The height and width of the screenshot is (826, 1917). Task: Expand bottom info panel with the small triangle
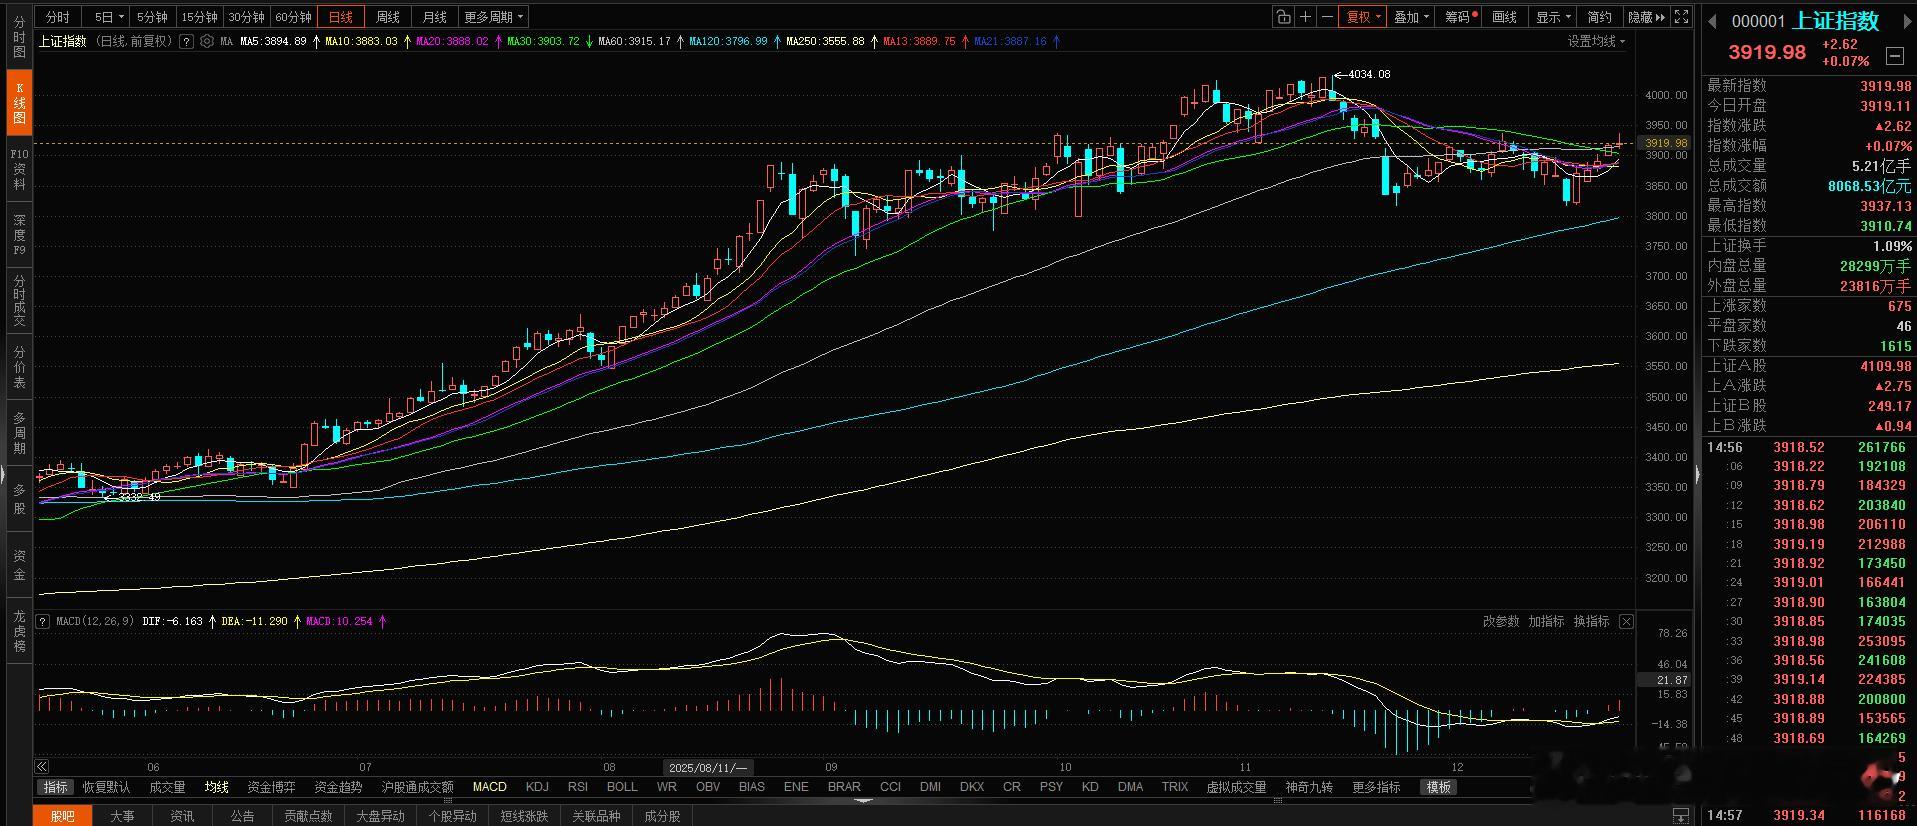tap(864, 801)
